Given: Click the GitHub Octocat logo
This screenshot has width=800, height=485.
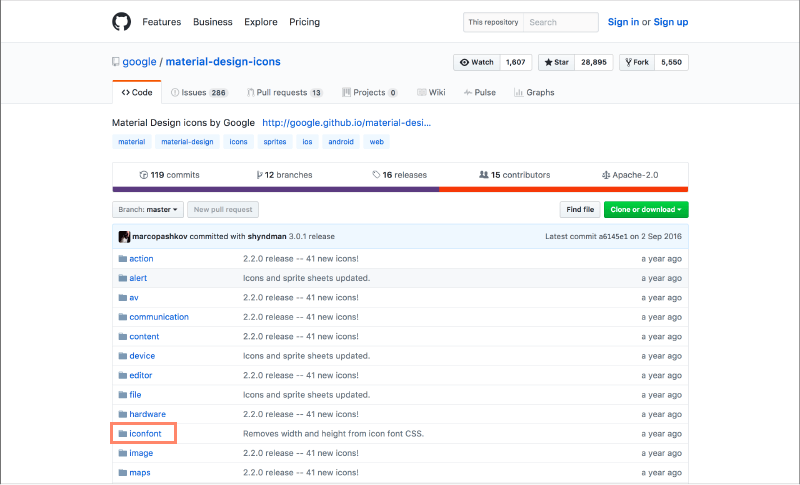Looking at the screenshot, I should tap(121, 22).
